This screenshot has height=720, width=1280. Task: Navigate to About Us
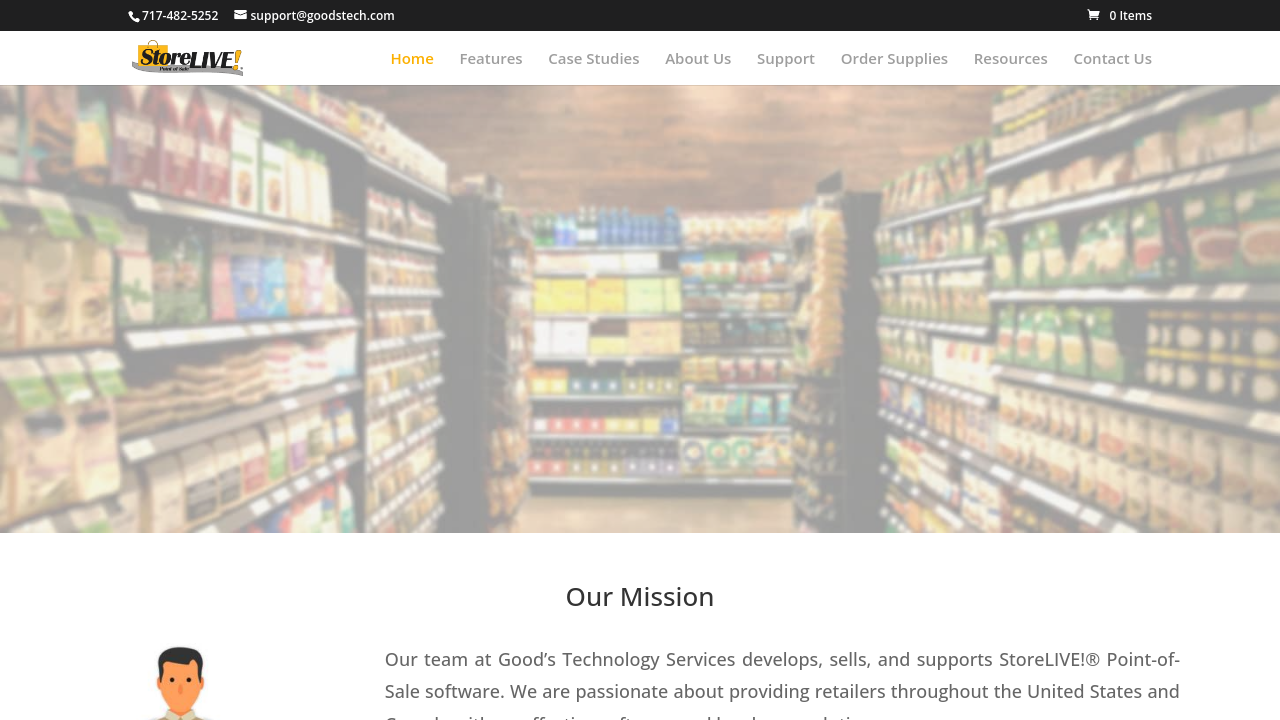click(x=698, y=58)
